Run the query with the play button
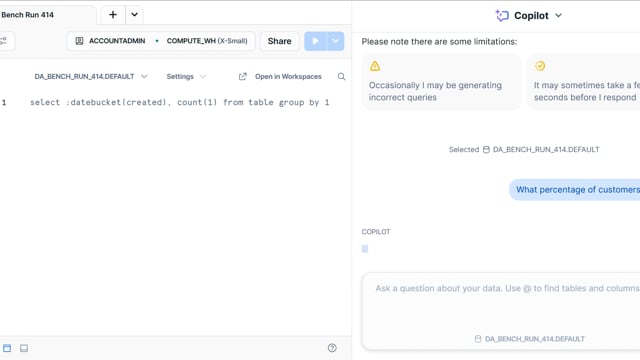640x360 pixels. click(x=315, y=41)
